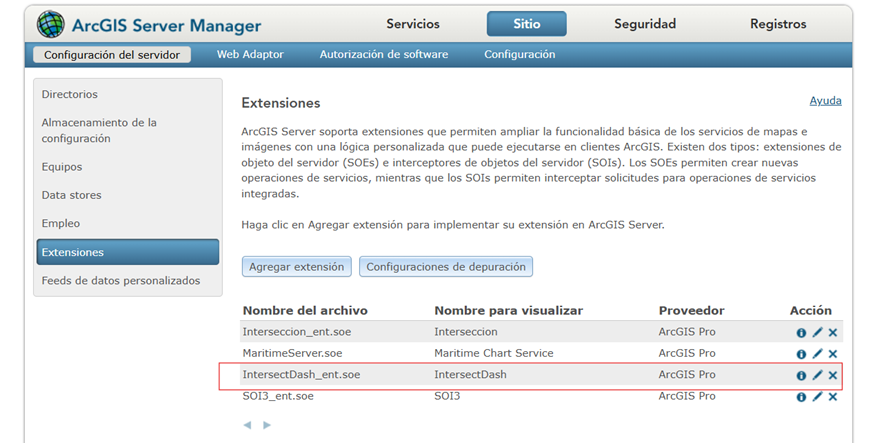
Task: View info for IntersectDash_ent.soe extension
Action: (x=801, y=376)
